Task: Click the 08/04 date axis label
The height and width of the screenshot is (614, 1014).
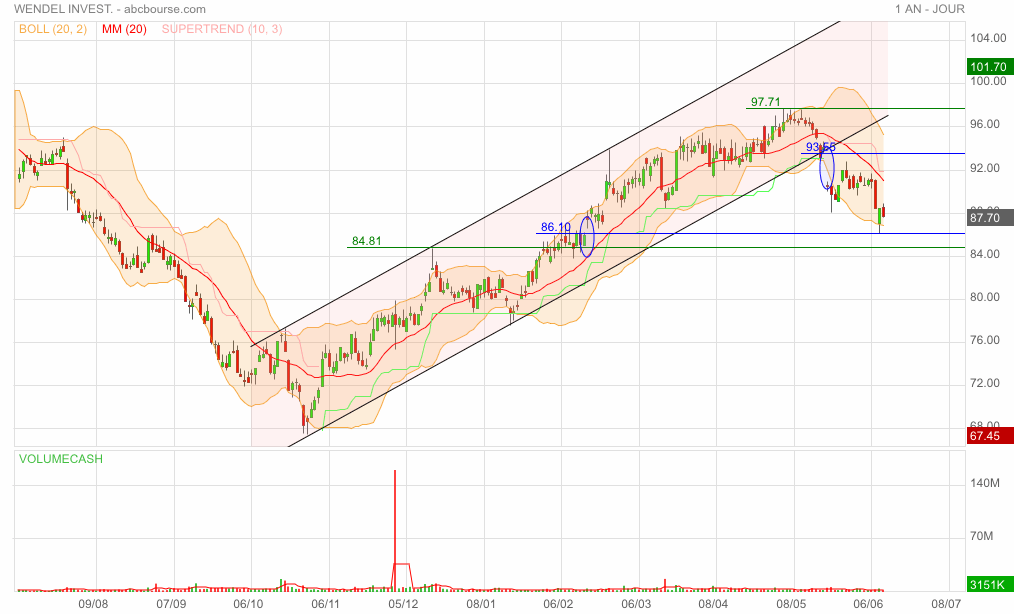Action: point(713,604)
